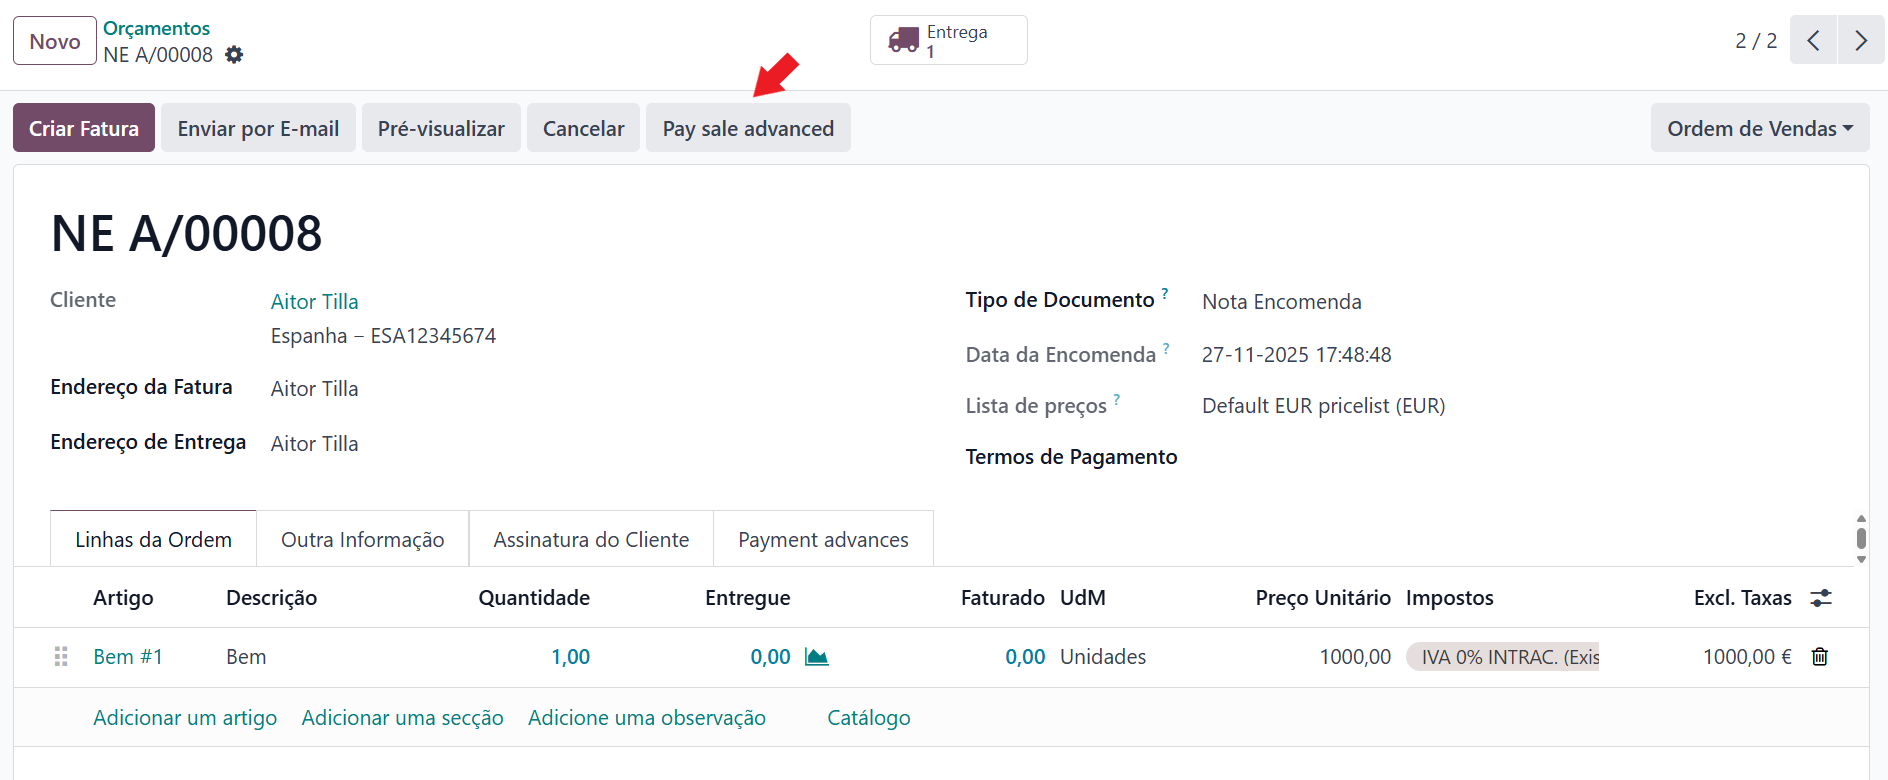Show help tooltip for Tipo de Documento

pyautogui.click(x=1165, y=293)
